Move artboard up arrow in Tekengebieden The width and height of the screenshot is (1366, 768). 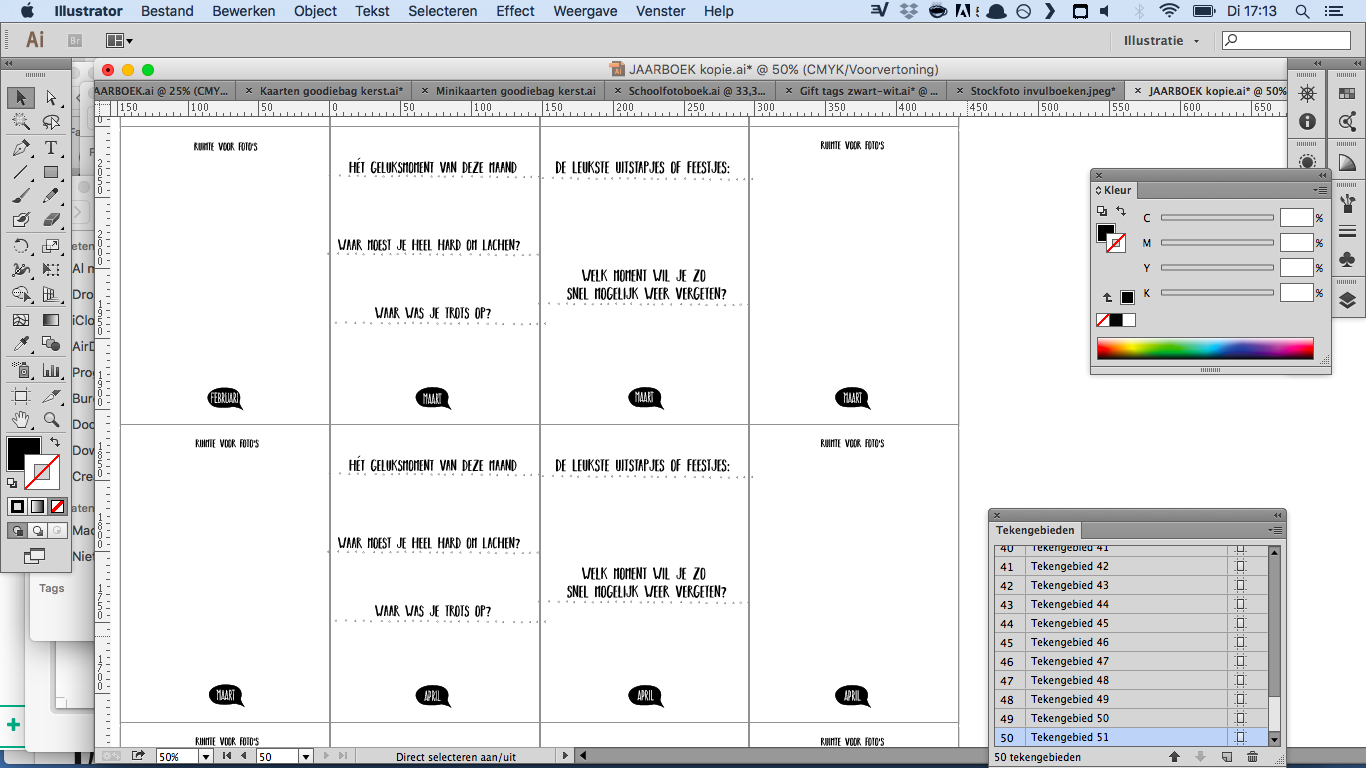pyautogui.click(x=1174, y=757)
